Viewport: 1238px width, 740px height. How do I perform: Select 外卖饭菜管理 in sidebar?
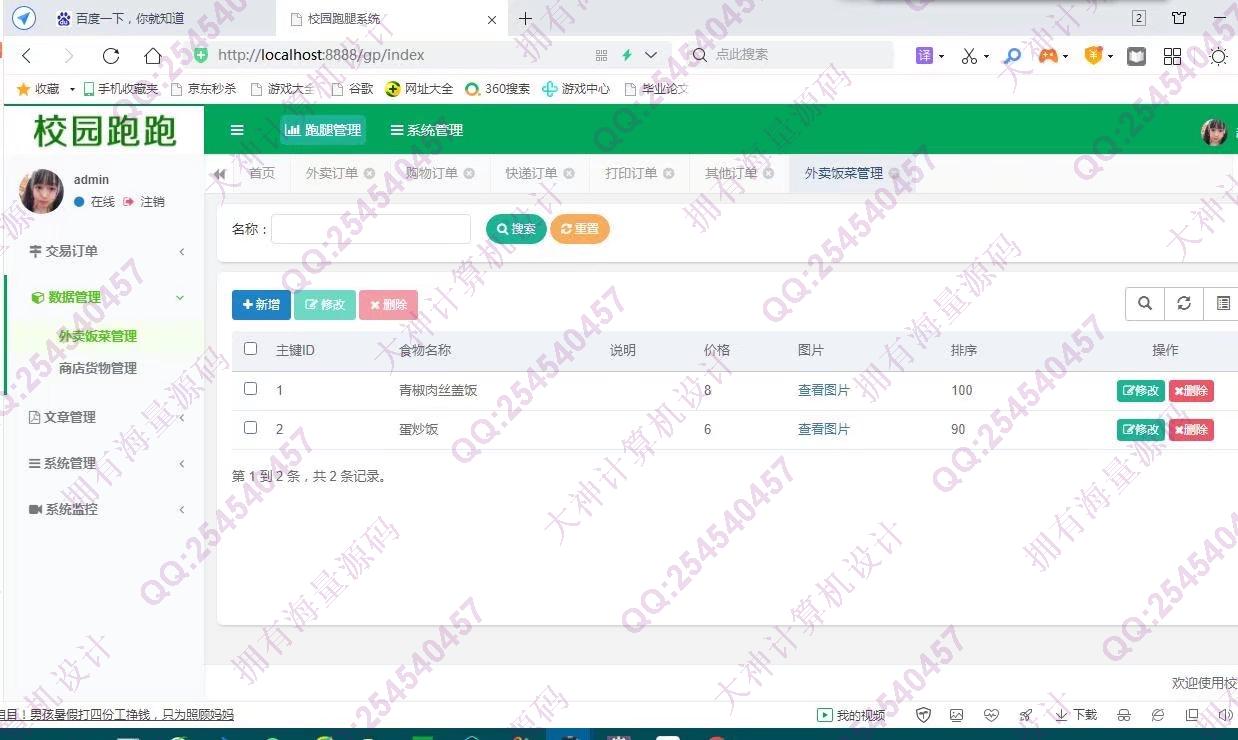[97, 337]
